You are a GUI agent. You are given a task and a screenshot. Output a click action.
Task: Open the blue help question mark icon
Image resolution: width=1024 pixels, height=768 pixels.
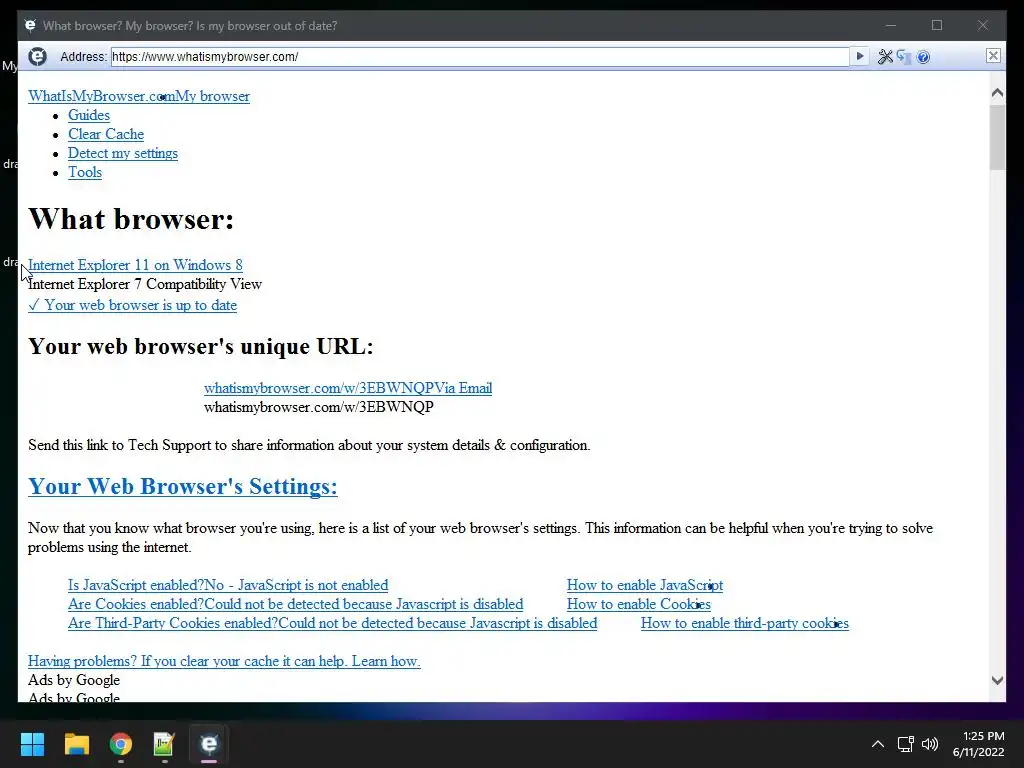(x=923, y=57)
